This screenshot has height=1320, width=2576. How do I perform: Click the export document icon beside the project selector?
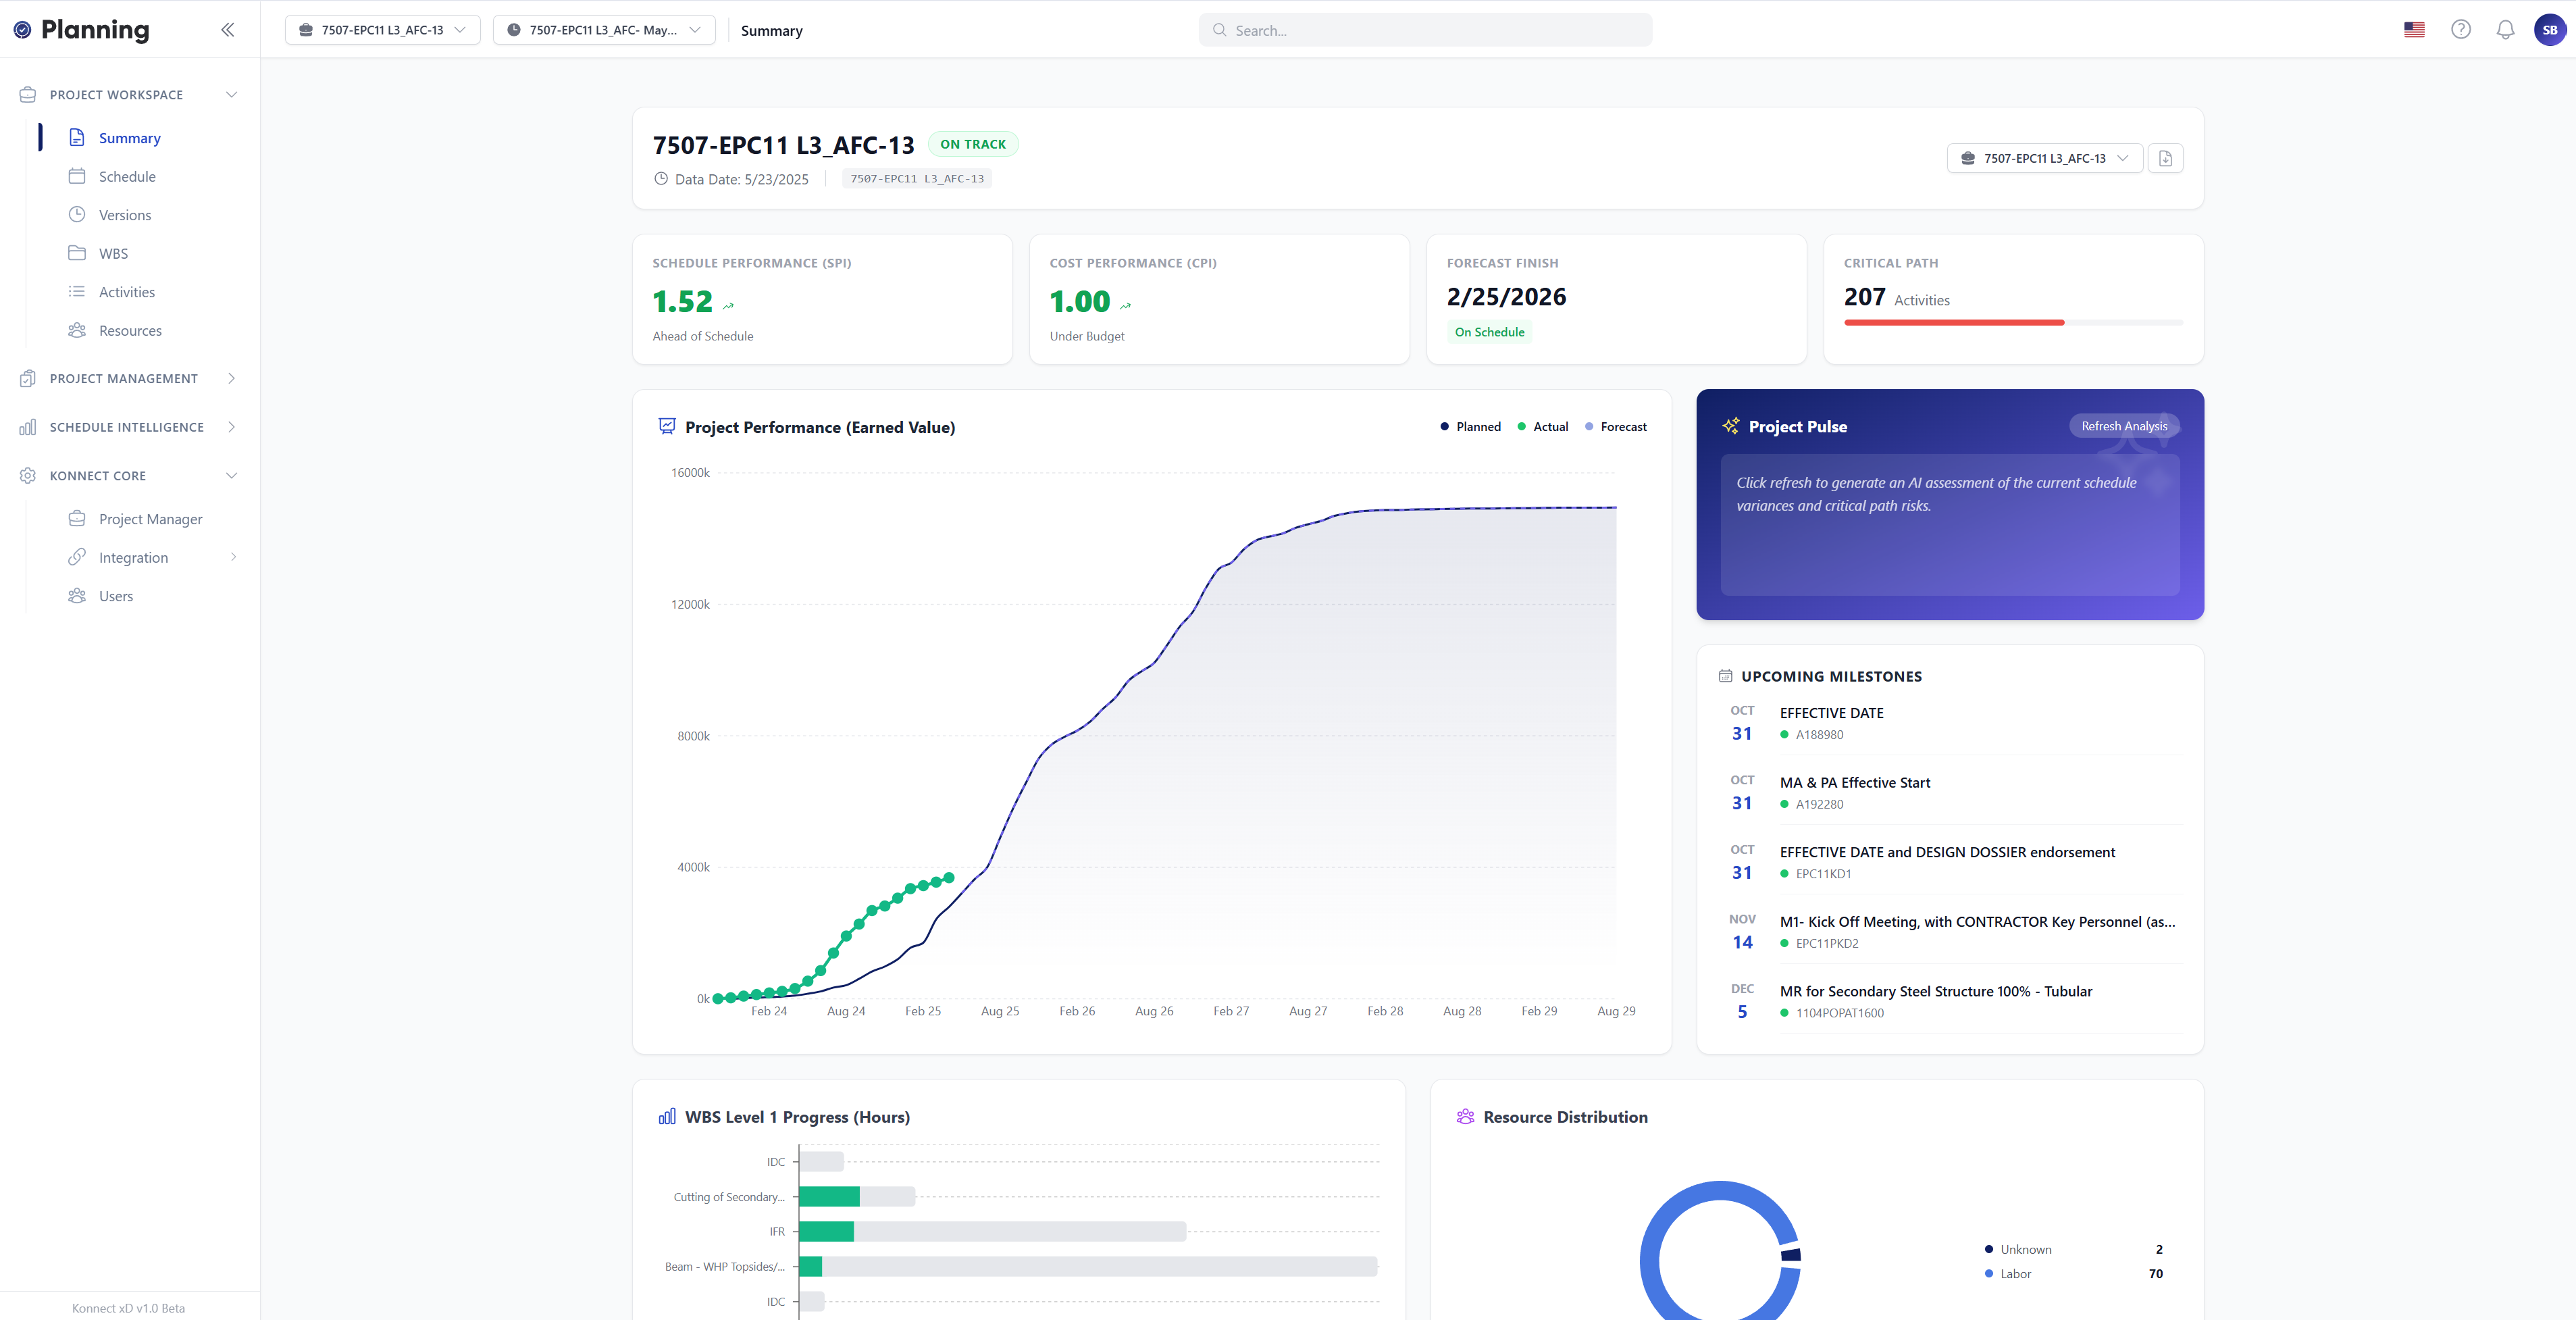coord(2166,158)
